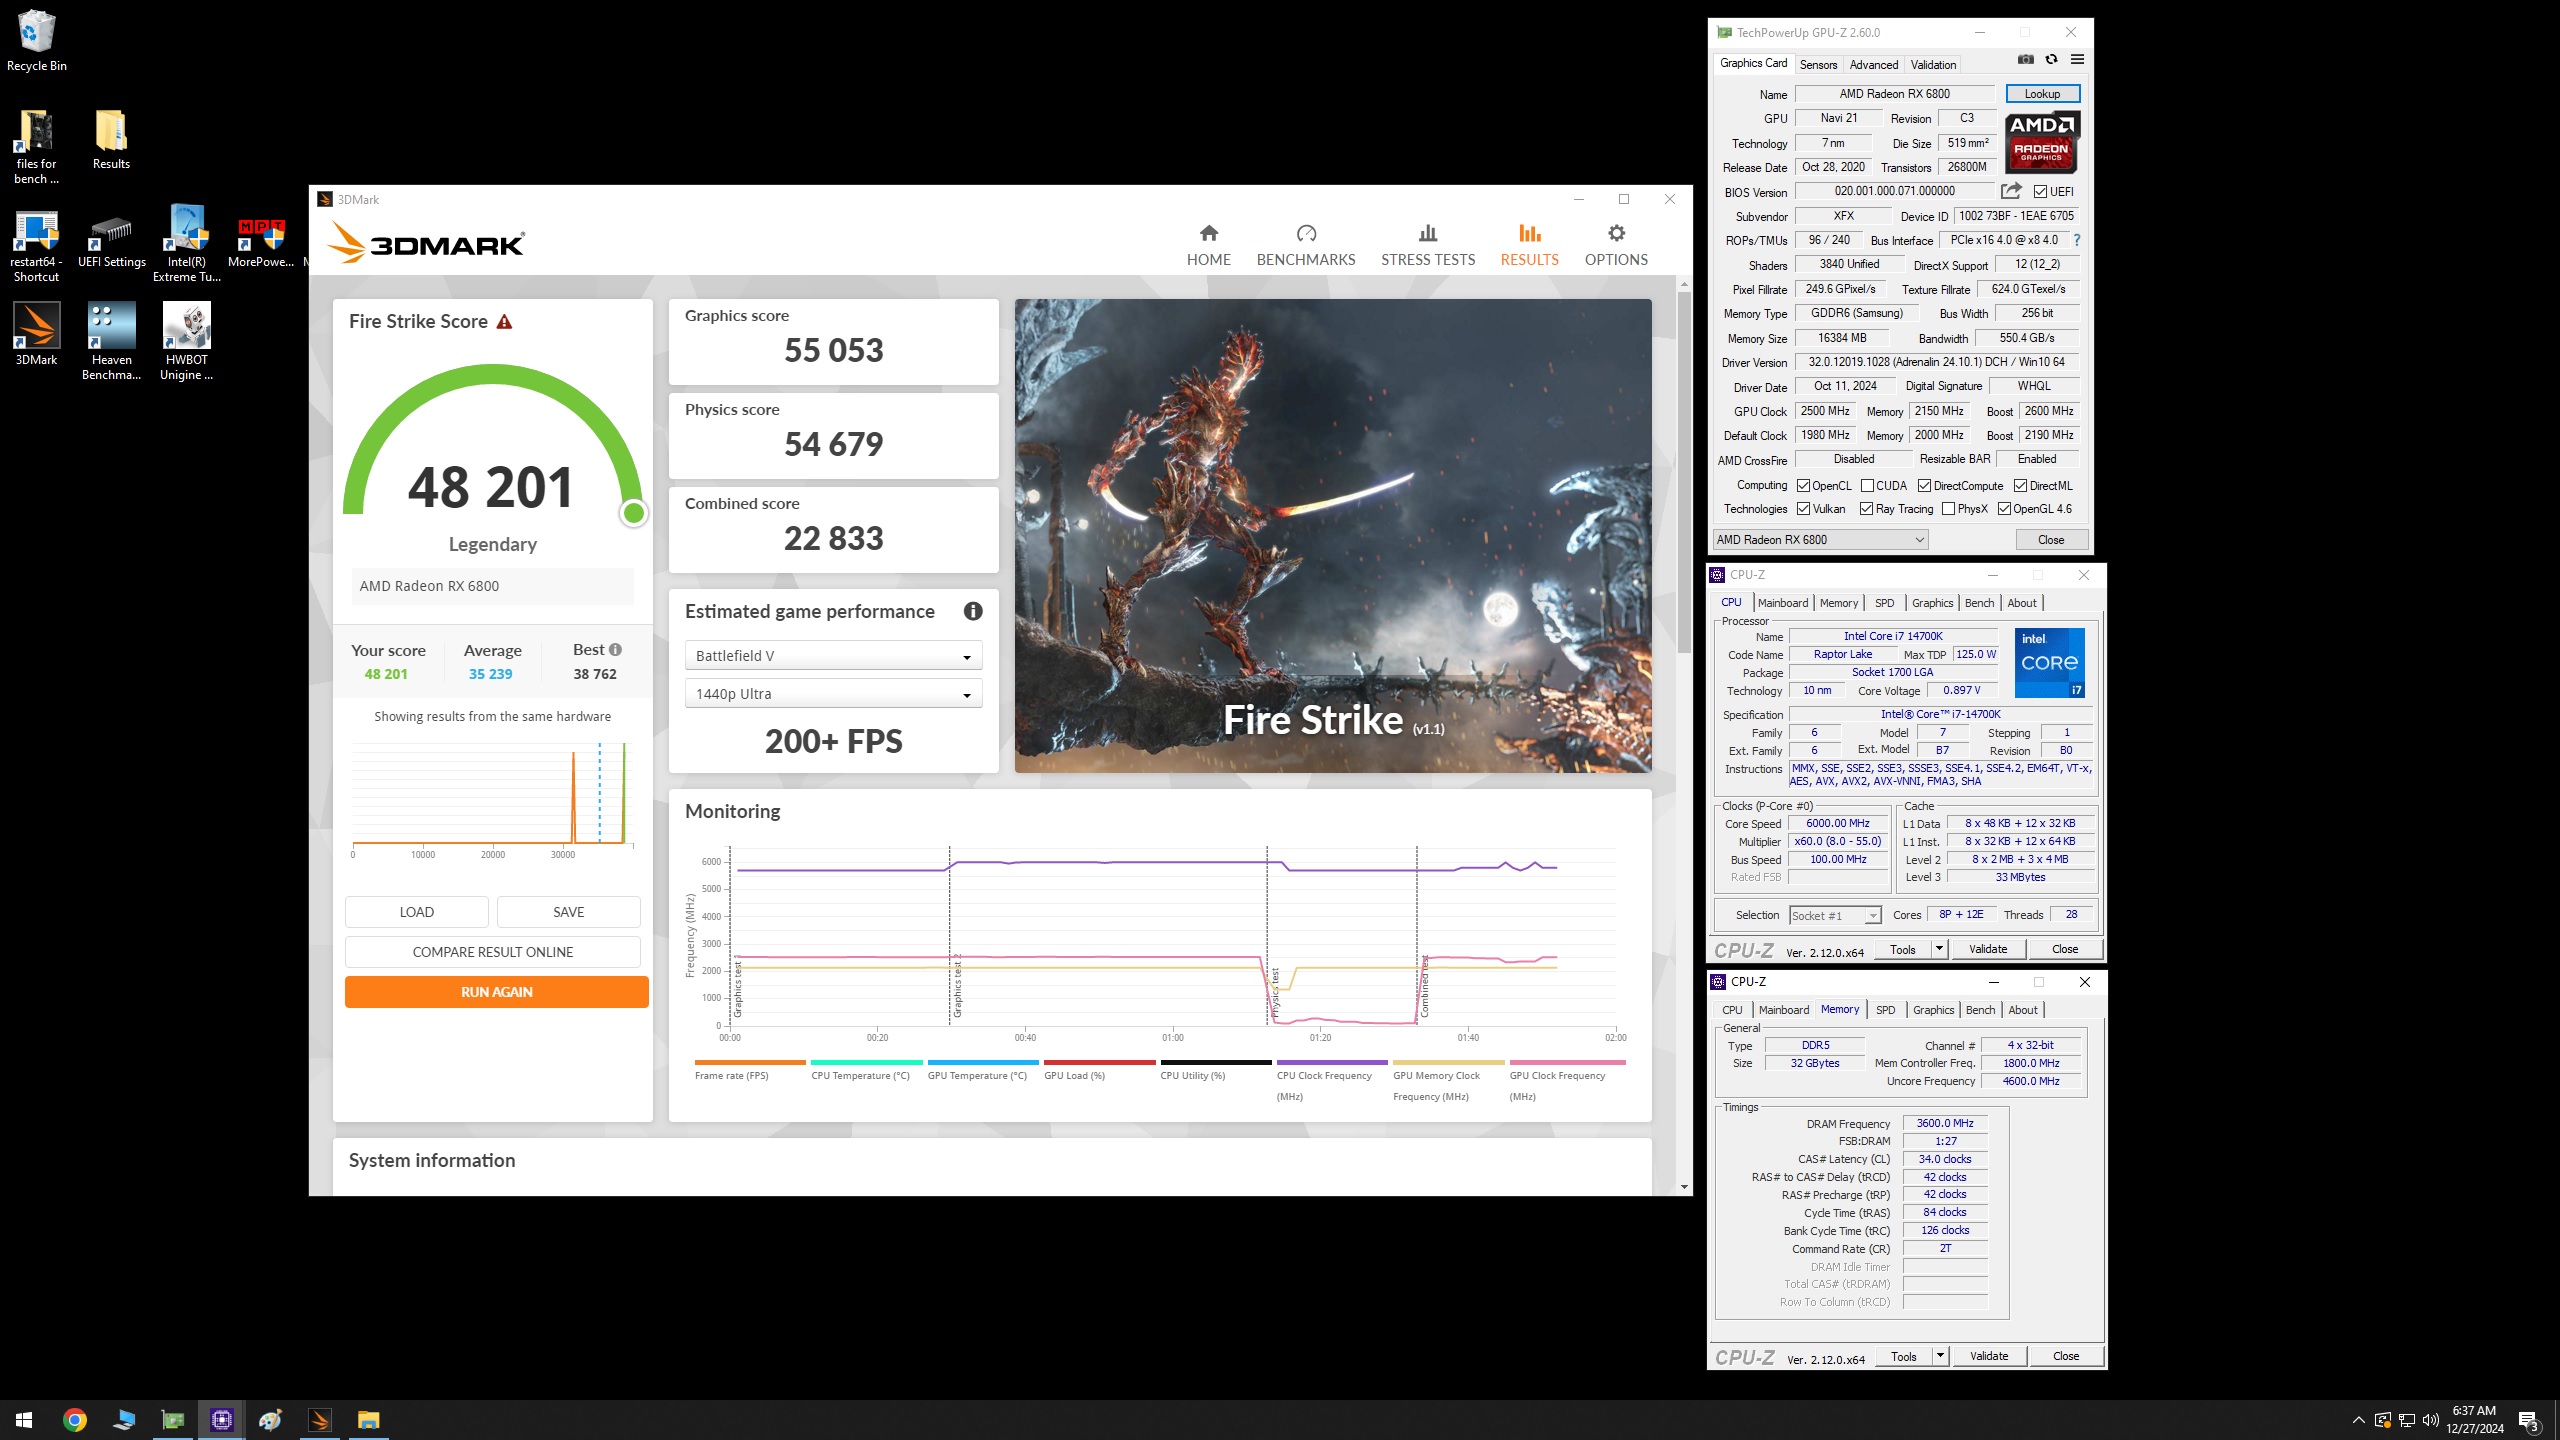2560x1440 pixels.
Task: Launch HWBOT Unigine desktop shortcut
Action: tap(187, 341)
